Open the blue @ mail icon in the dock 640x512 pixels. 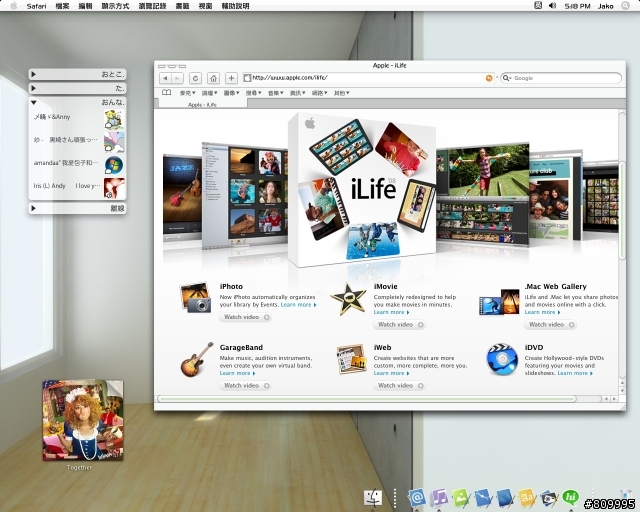point(417,498)
